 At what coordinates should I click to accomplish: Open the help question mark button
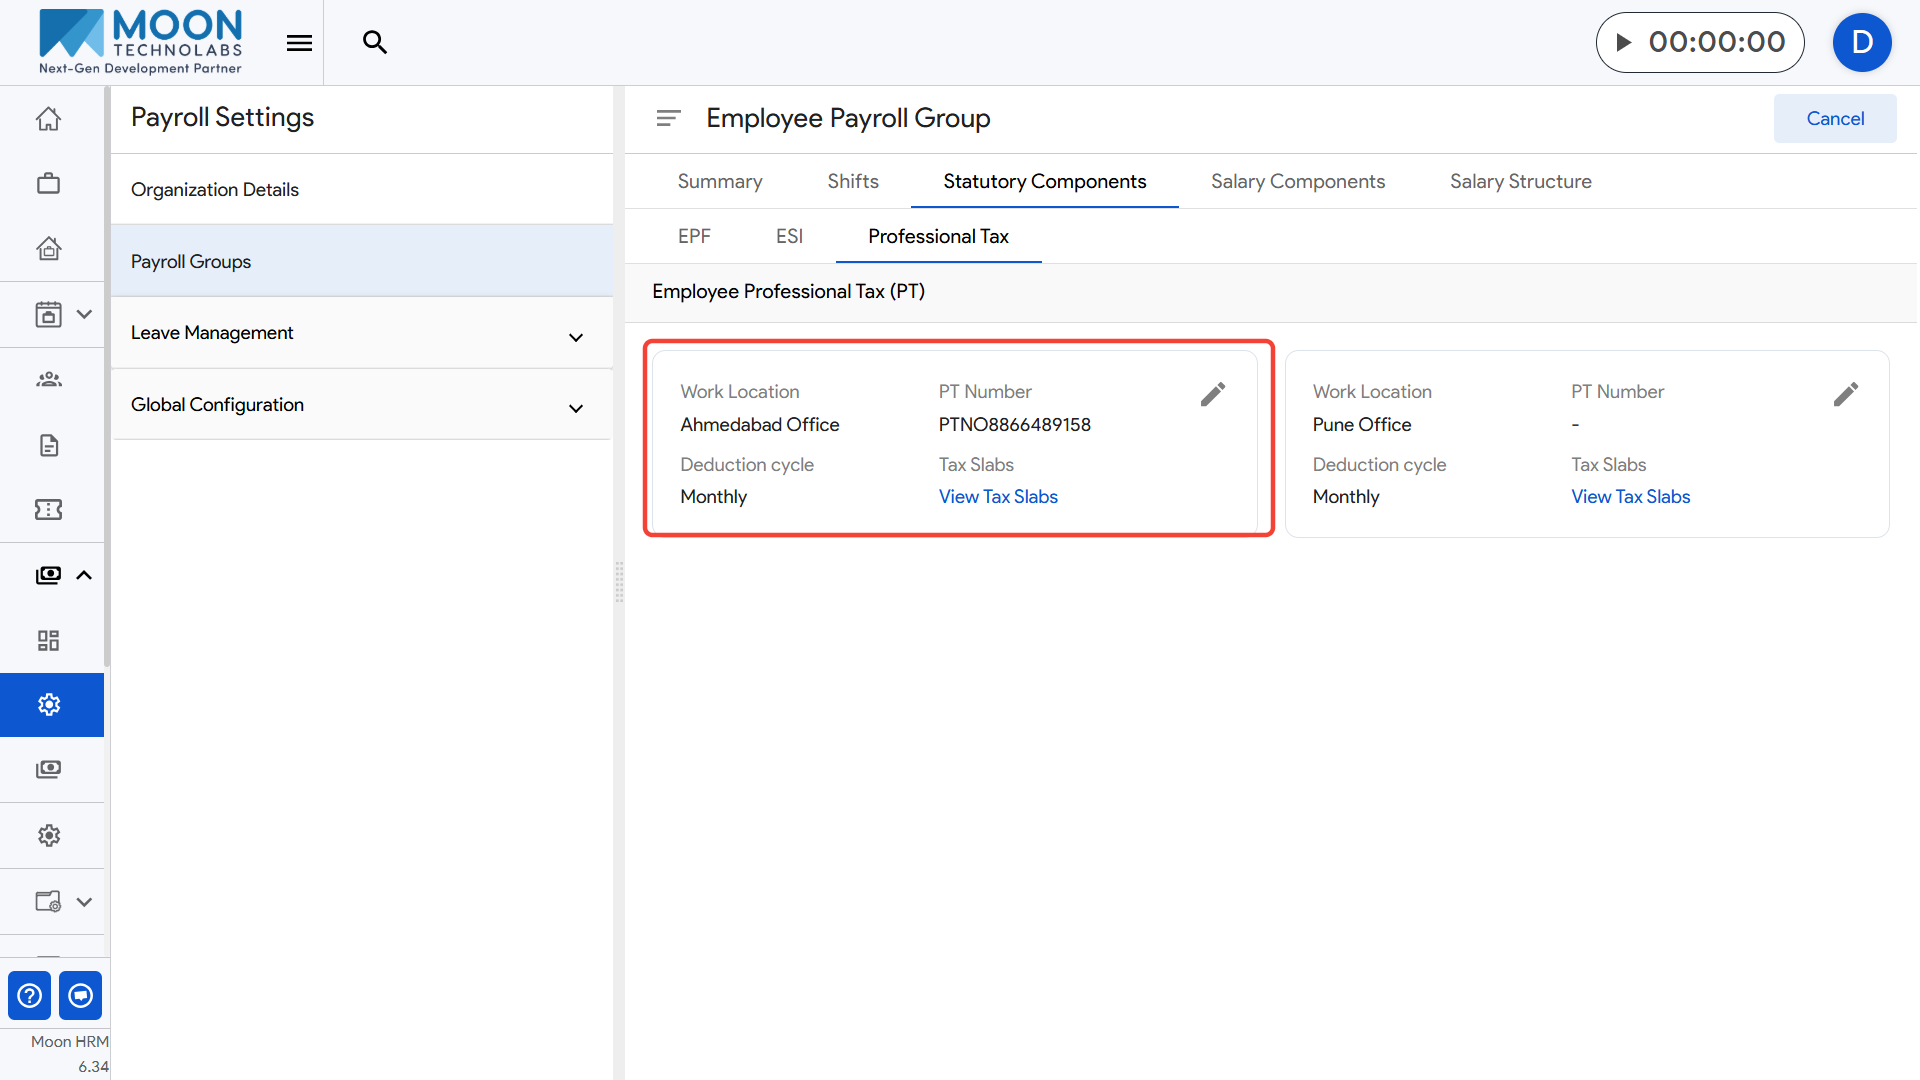coord(30,996)
